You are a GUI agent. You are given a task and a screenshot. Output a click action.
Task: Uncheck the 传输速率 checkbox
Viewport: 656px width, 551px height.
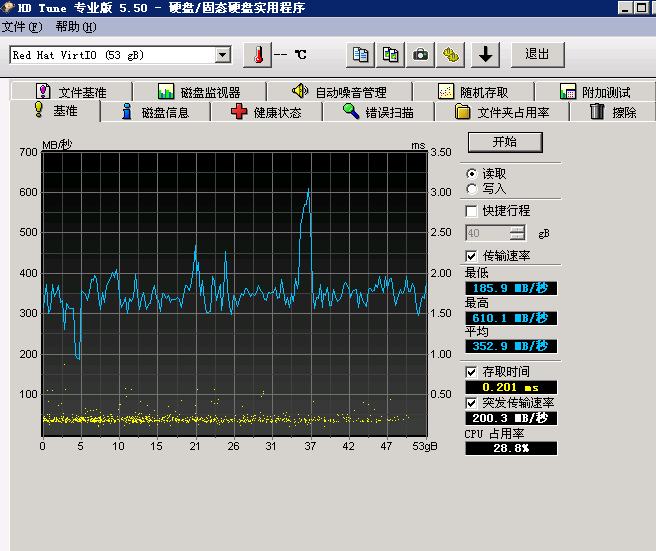pyautogui.click(x=472, y=256)
